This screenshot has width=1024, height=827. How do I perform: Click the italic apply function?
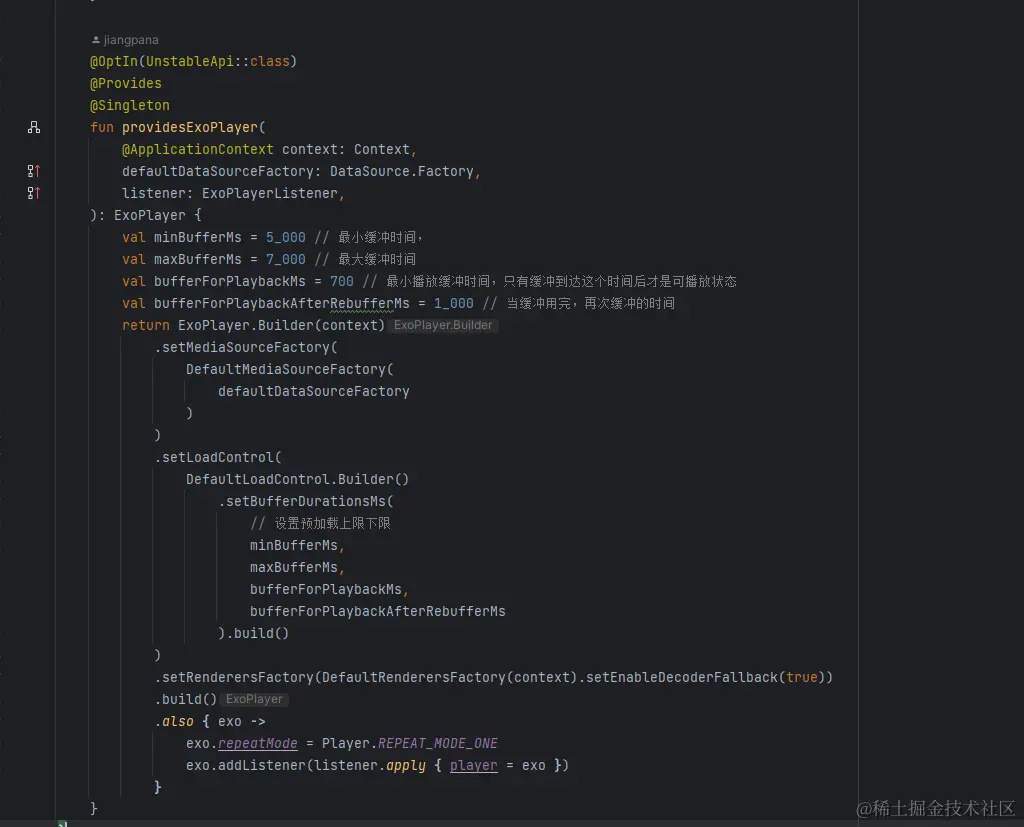click(x=406, y=765)
